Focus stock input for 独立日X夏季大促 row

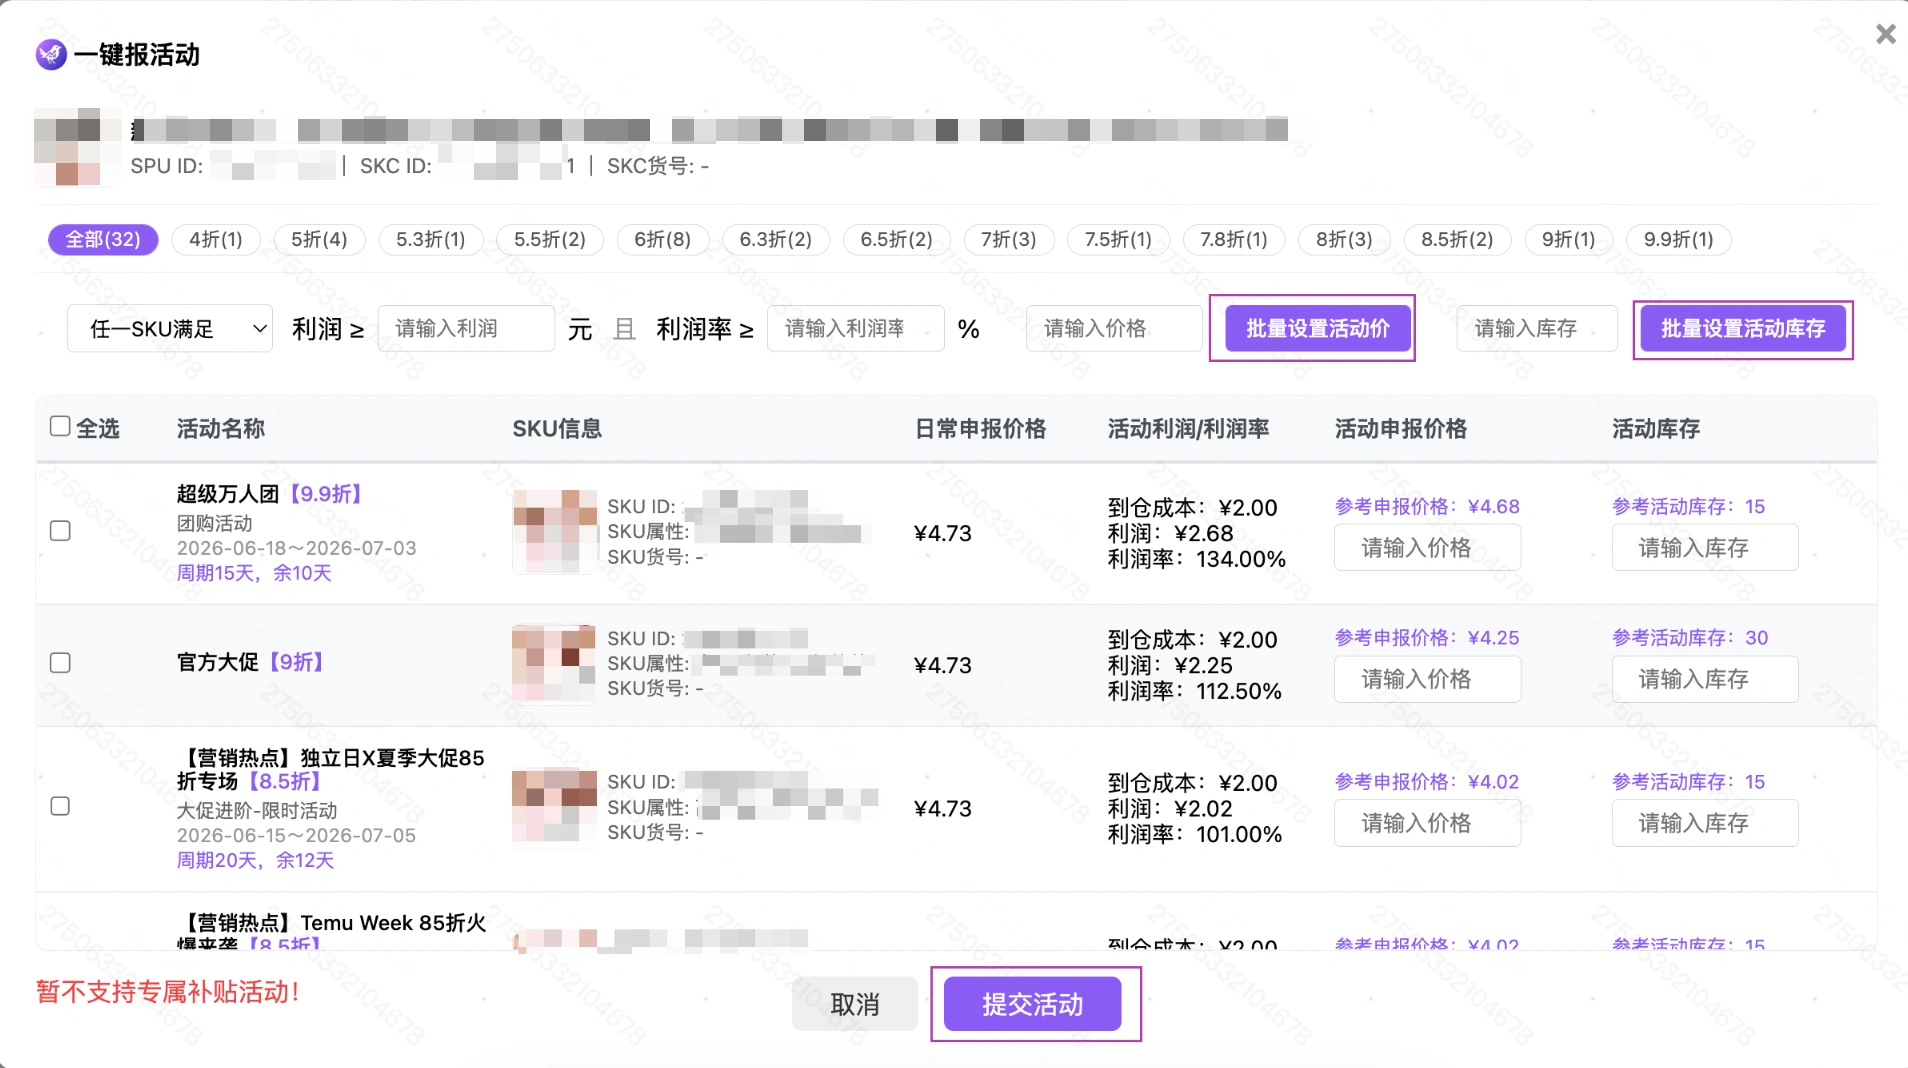coord(1705,824)
